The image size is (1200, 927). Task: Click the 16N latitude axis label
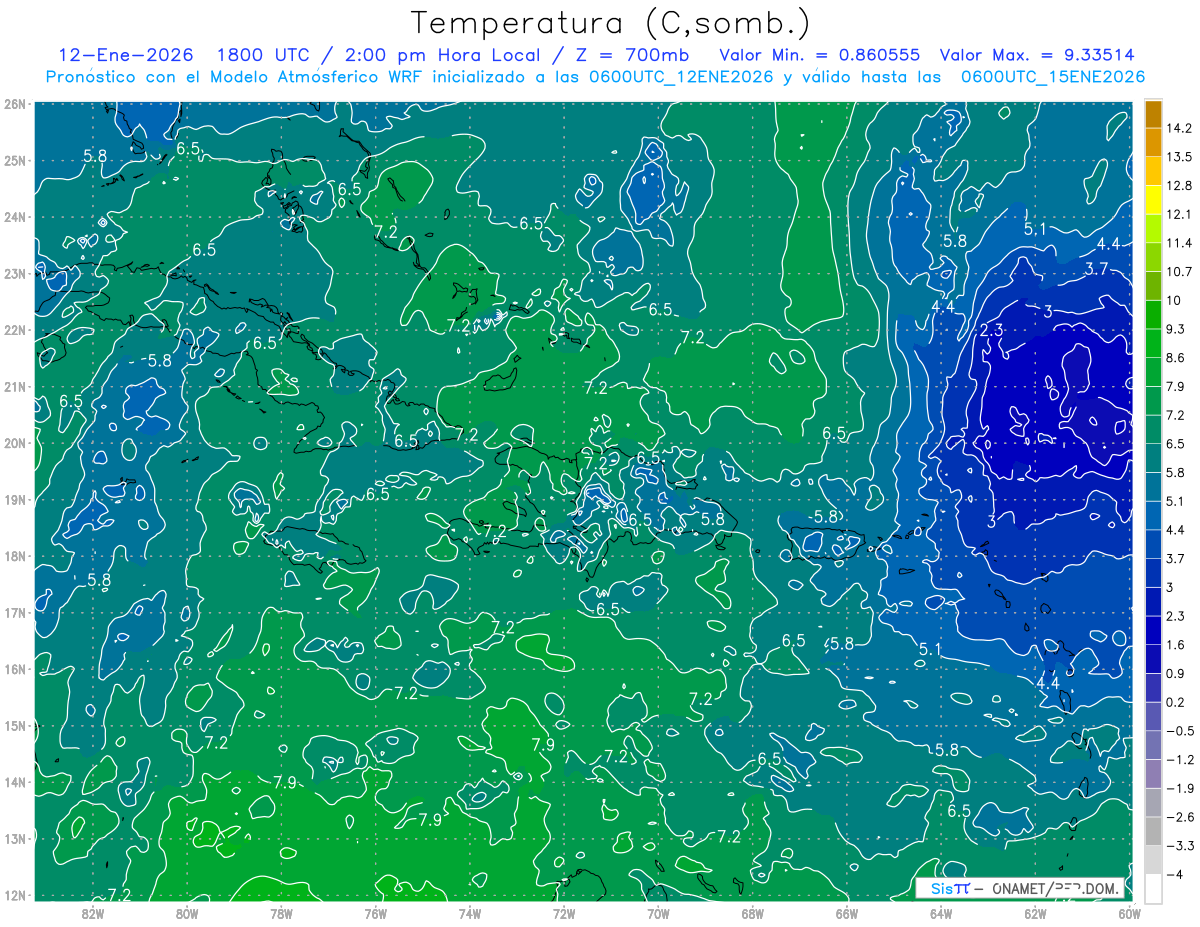click(14, 669)
